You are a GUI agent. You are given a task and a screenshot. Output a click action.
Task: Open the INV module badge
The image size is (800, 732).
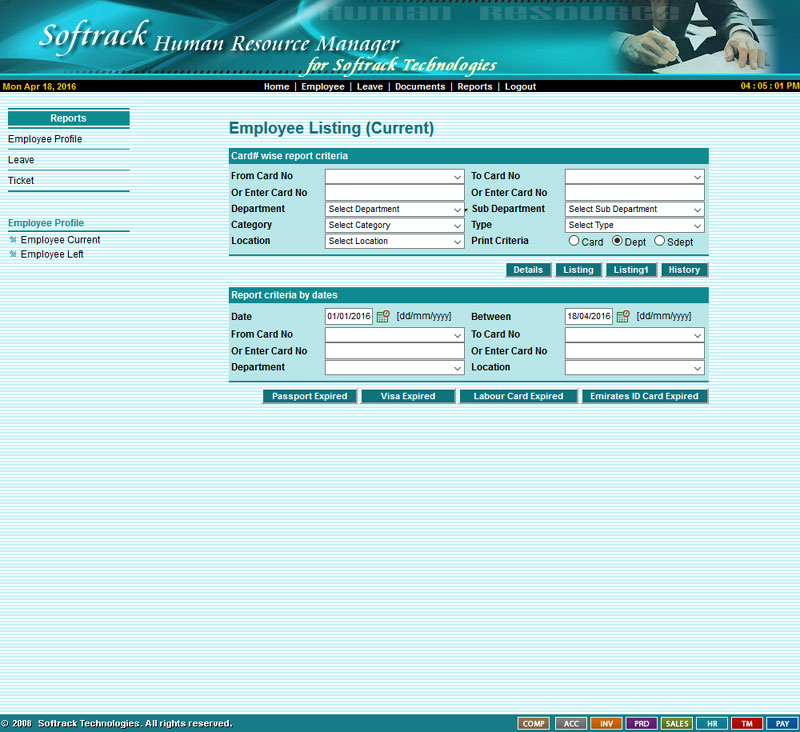(606, 723)
